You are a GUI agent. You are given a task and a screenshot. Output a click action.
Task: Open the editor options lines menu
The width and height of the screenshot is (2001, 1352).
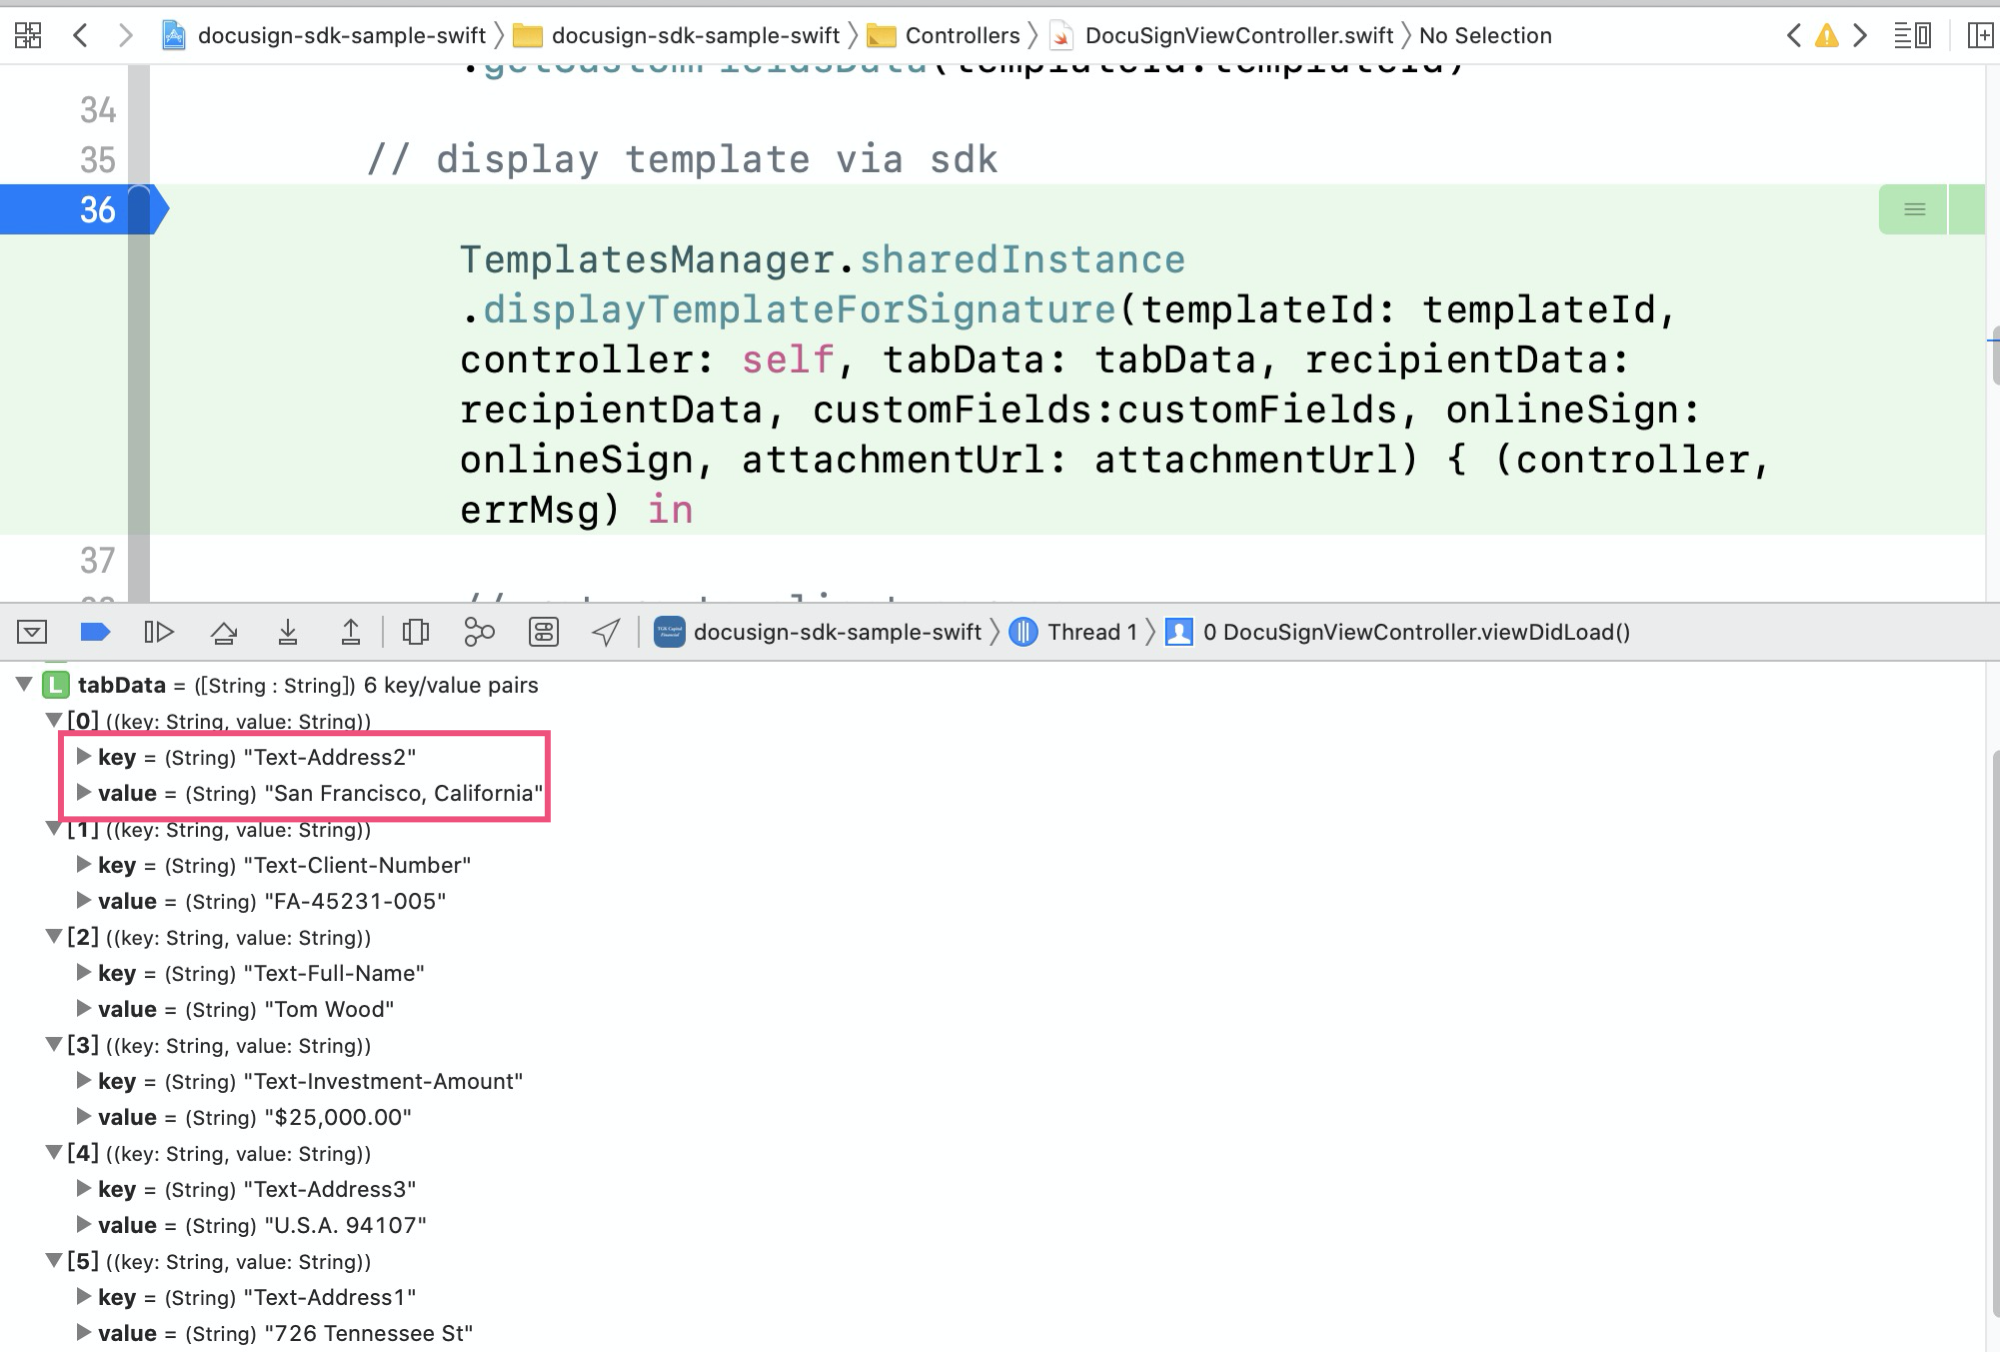pyautogui.click(x=1912, y=36)
